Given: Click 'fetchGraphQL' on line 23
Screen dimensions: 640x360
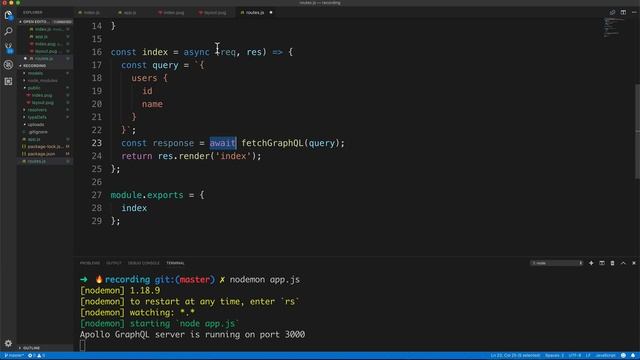Looking at the screenshot, I should coord(272,143).
